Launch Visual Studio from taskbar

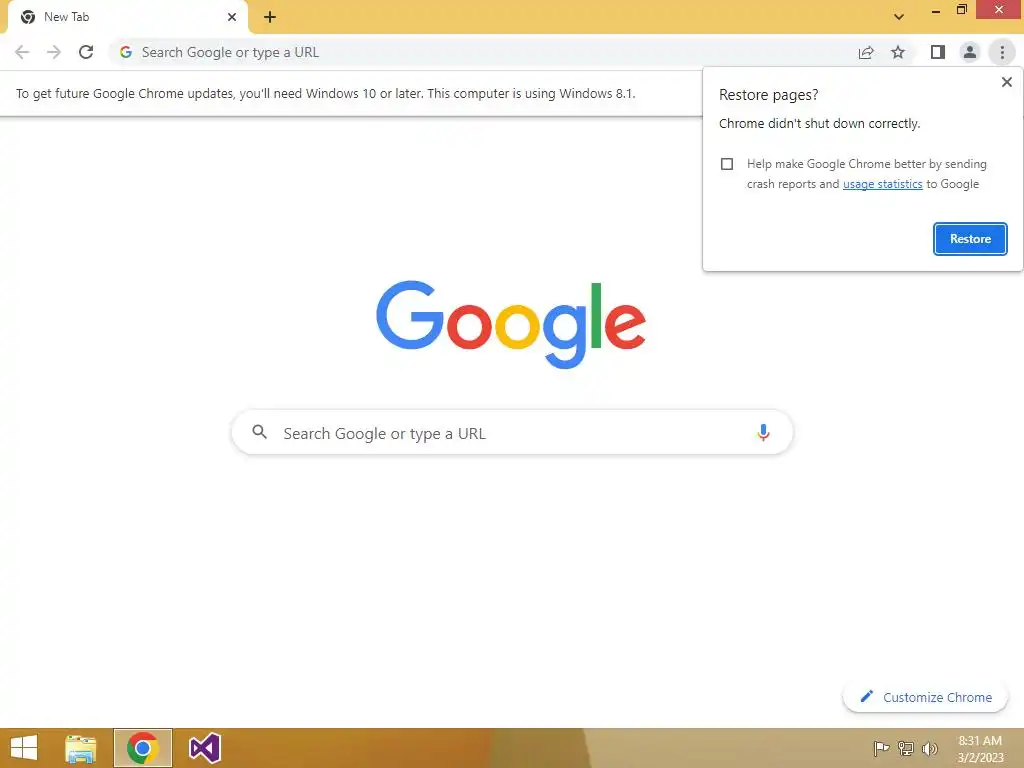(204, 748)
